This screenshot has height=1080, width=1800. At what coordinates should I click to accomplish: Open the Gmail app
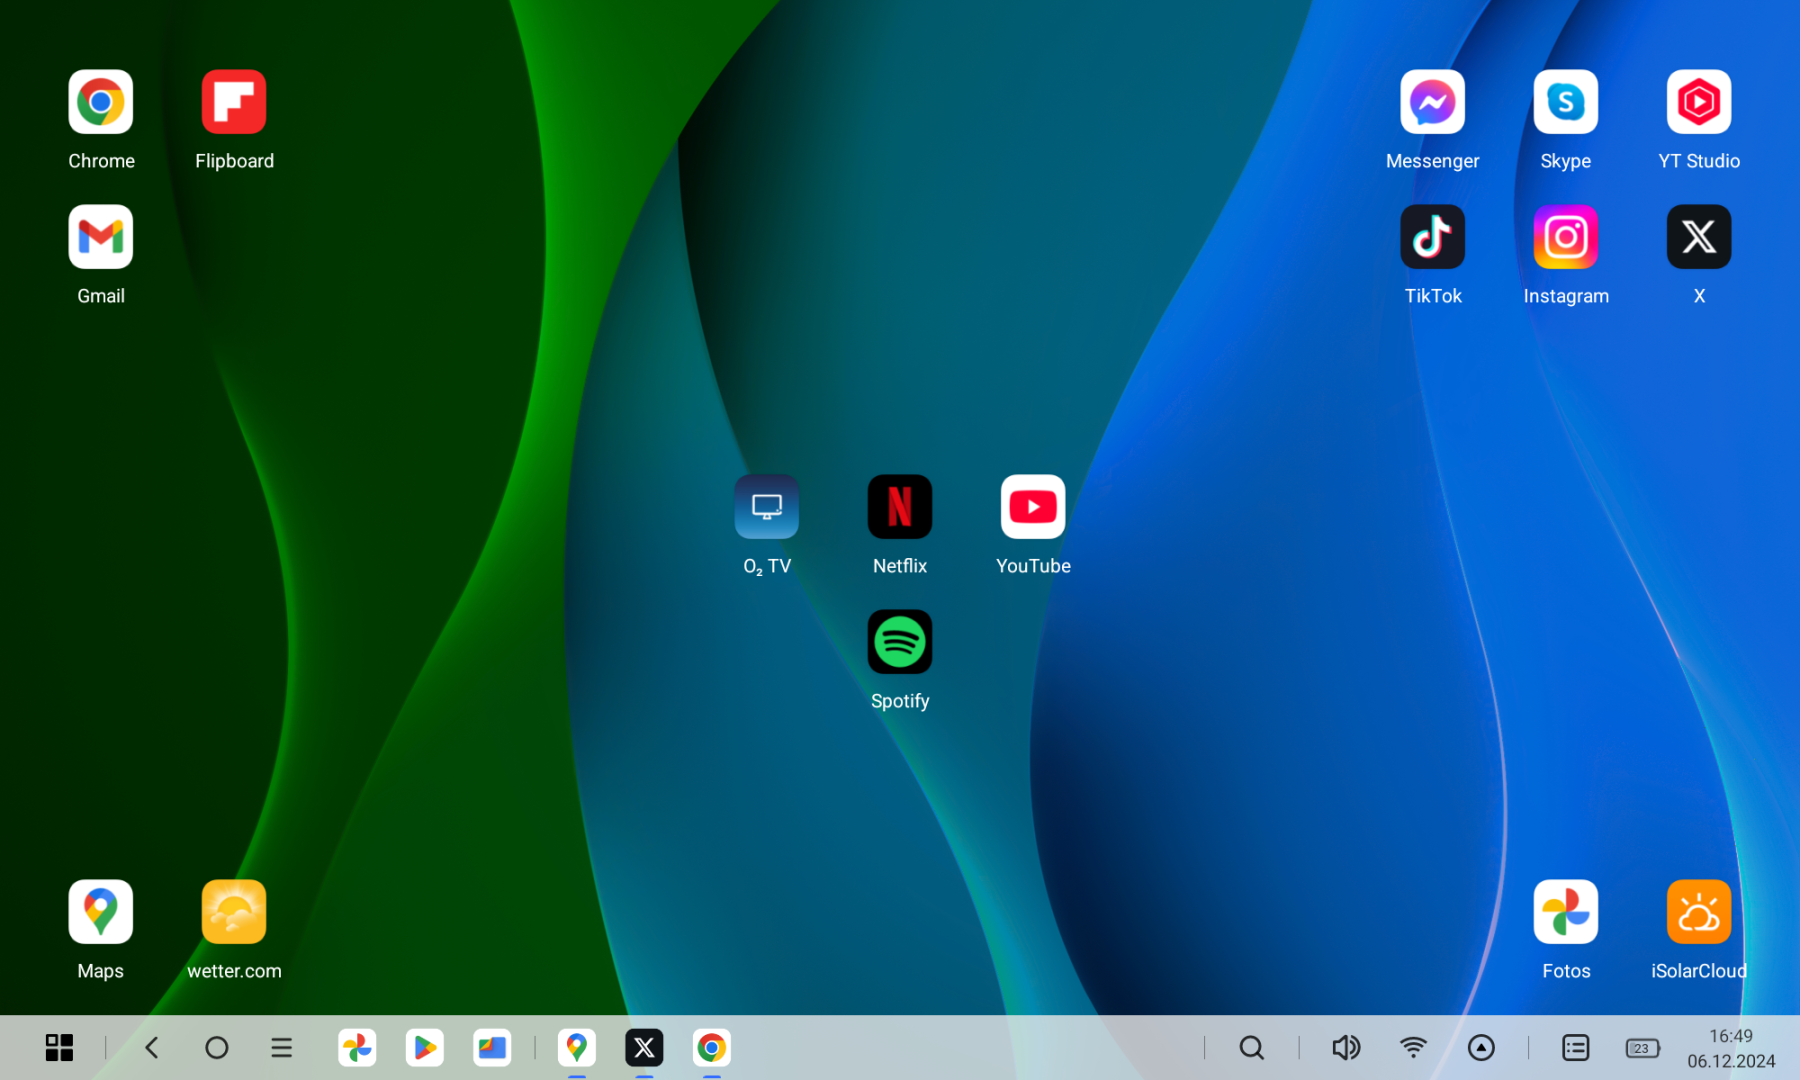(x=101, y=237)
